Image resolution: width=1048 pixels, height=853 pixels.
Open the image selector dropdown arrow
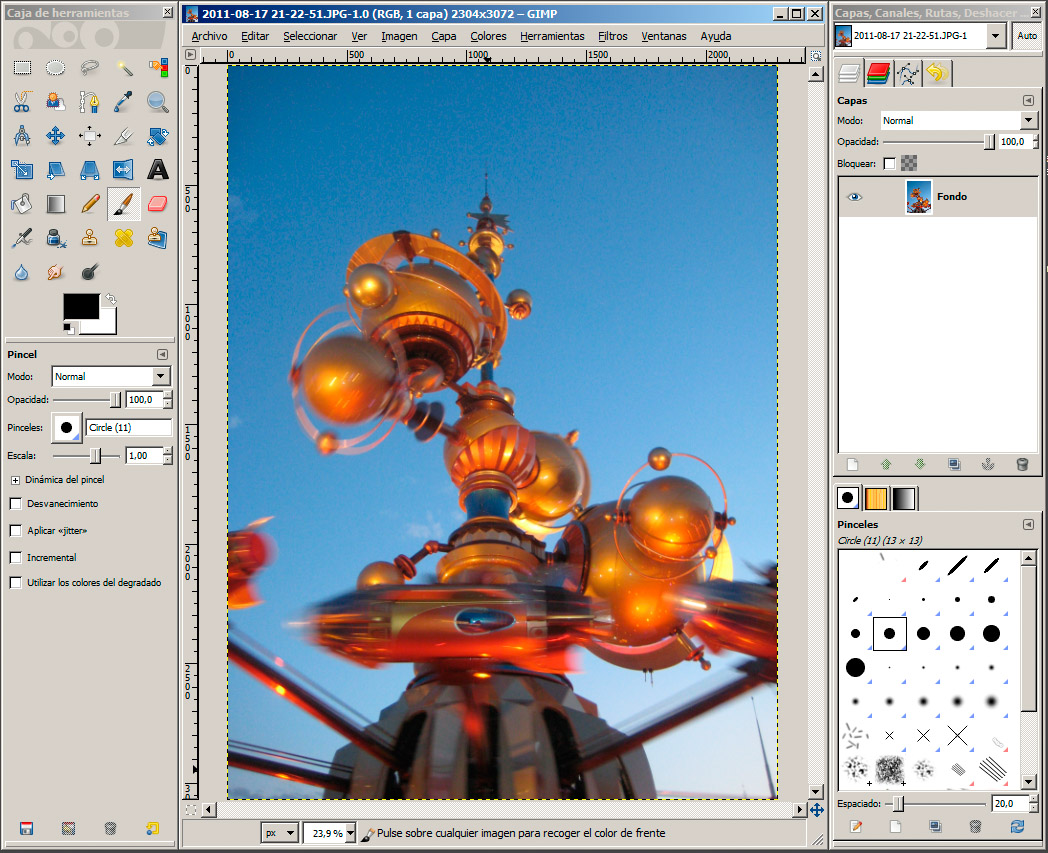996,35
